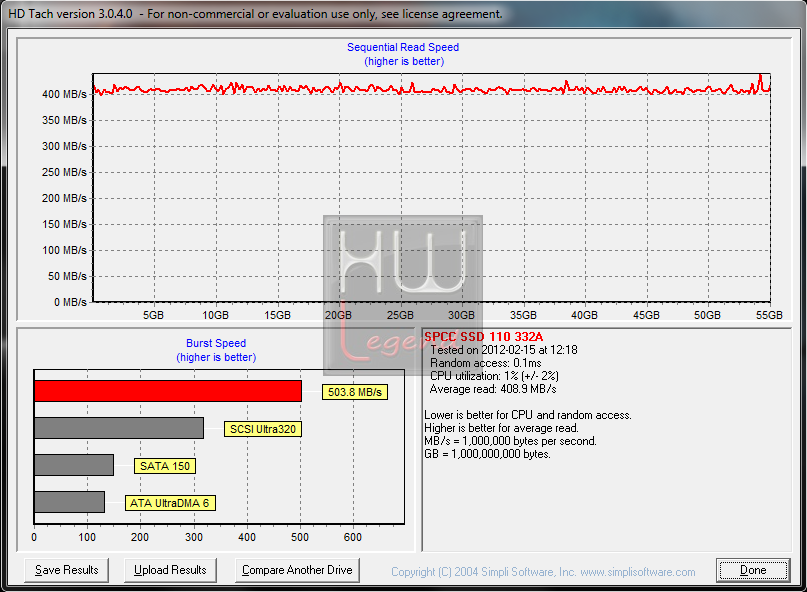Select the ATA UltraDMA 6 gray bar
The width and height of the screenshot is (807, 592).
69,502
